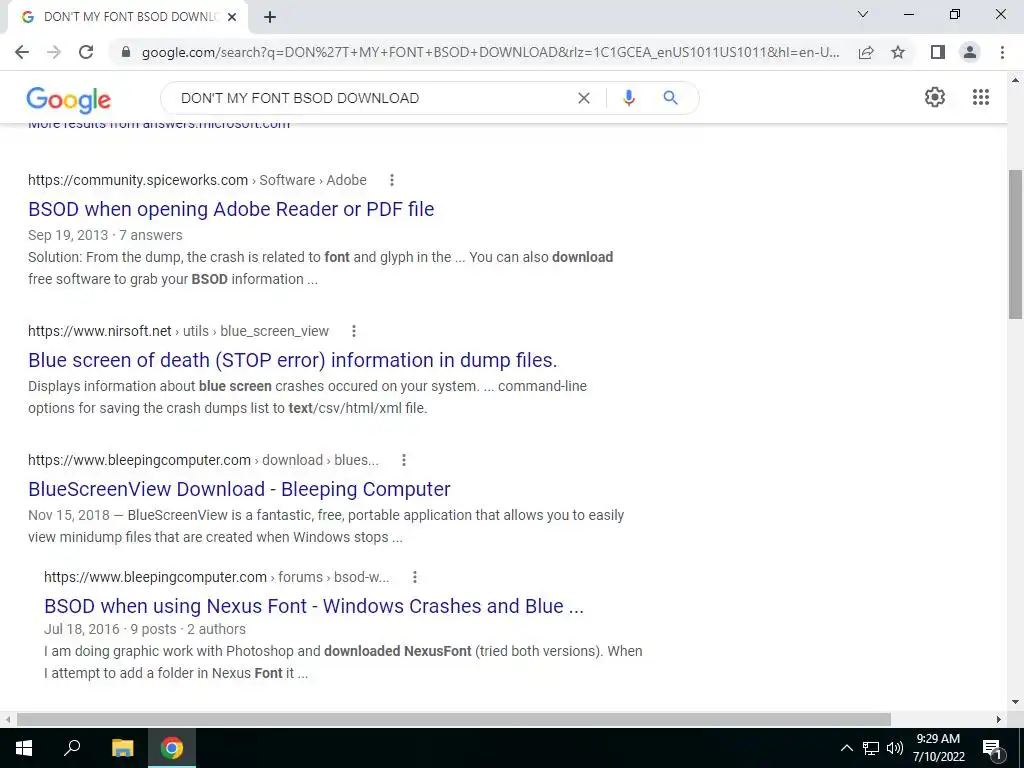Click the forward navigation arrow
Image resolution: width=1024 pixels, height=768 pixels.
(x=54, y=52)
